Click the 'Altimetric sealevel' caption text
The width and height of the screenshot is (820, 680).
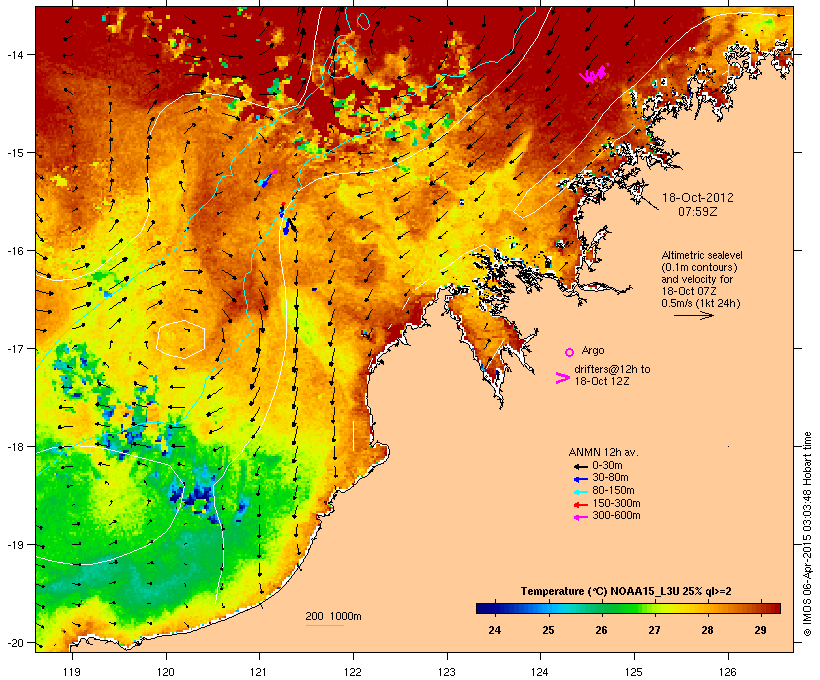(x=702, y=255)
